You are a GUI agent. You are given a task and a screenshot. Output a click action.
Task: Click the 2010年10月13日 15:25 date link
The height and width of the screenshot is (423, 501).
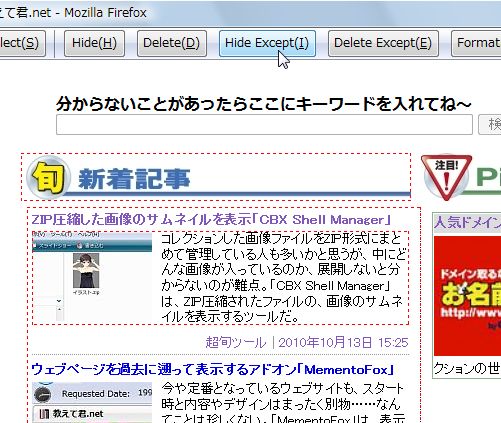point(343,342)
